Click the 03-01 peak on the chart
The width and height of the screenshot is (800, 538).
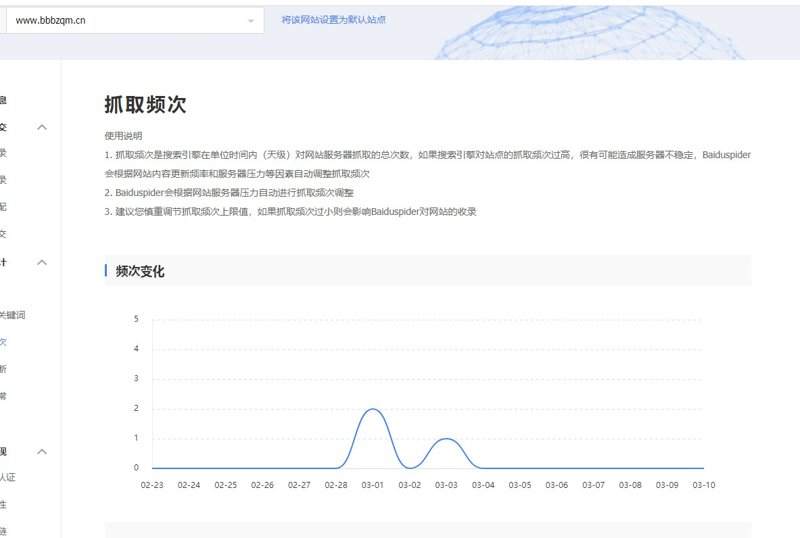click(372, 409)
